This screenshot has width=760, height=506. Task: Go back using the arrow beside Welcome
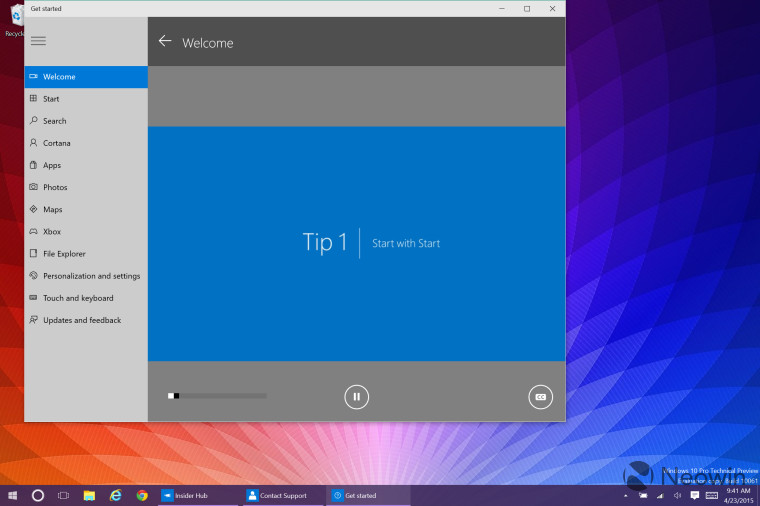(x=165, y=41)
